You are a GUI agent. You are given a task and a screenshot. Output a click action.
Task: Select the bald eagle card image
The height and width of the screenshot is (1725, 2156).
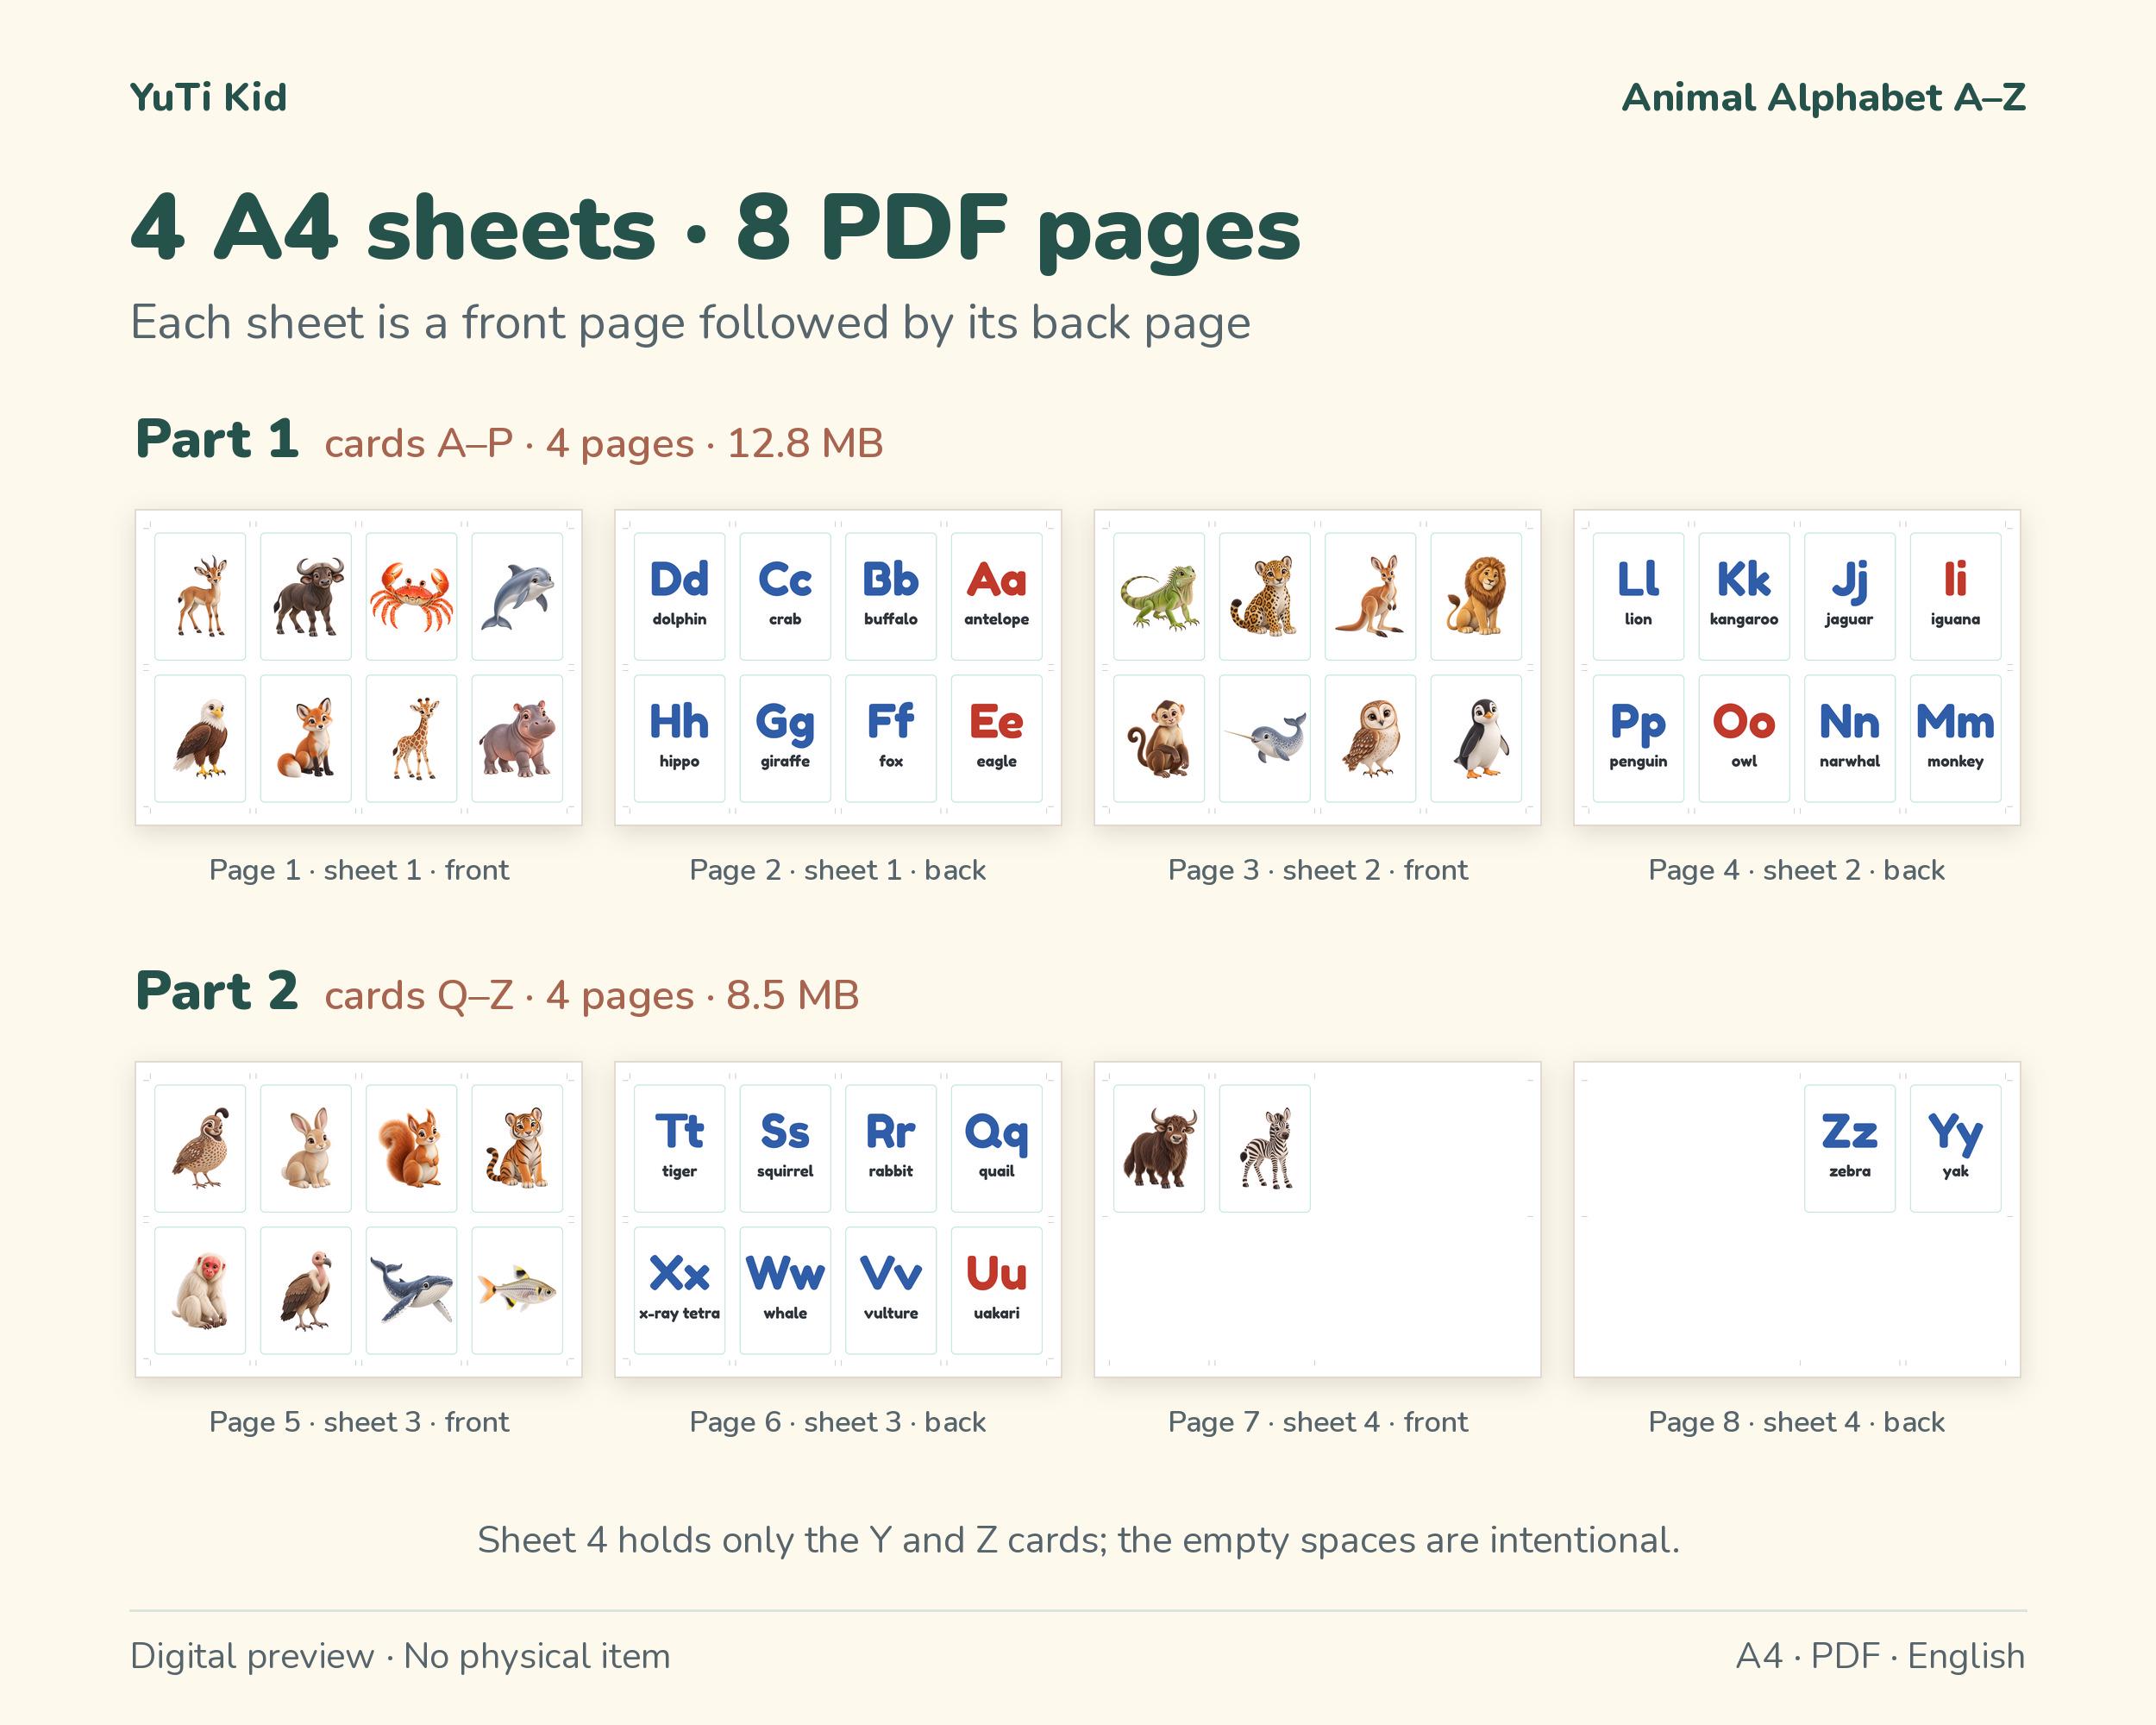coord(200,738)
